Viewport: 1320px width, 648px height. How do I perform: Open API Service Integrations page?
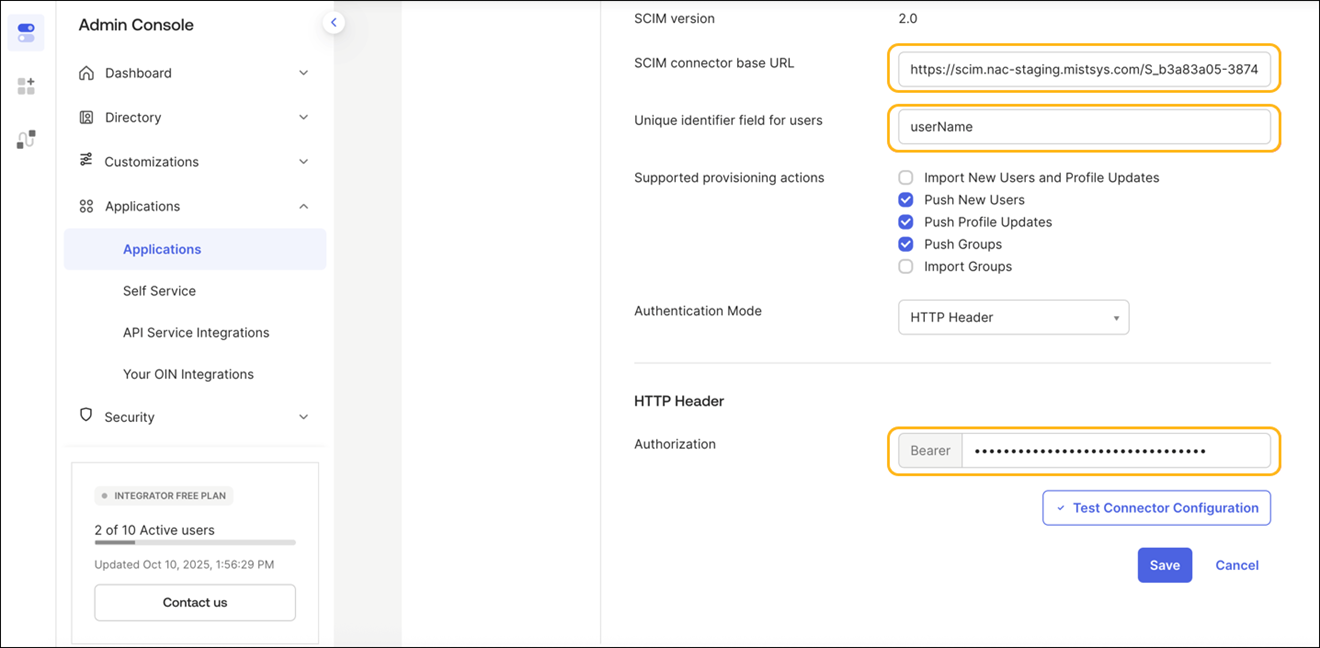point(196,333)
